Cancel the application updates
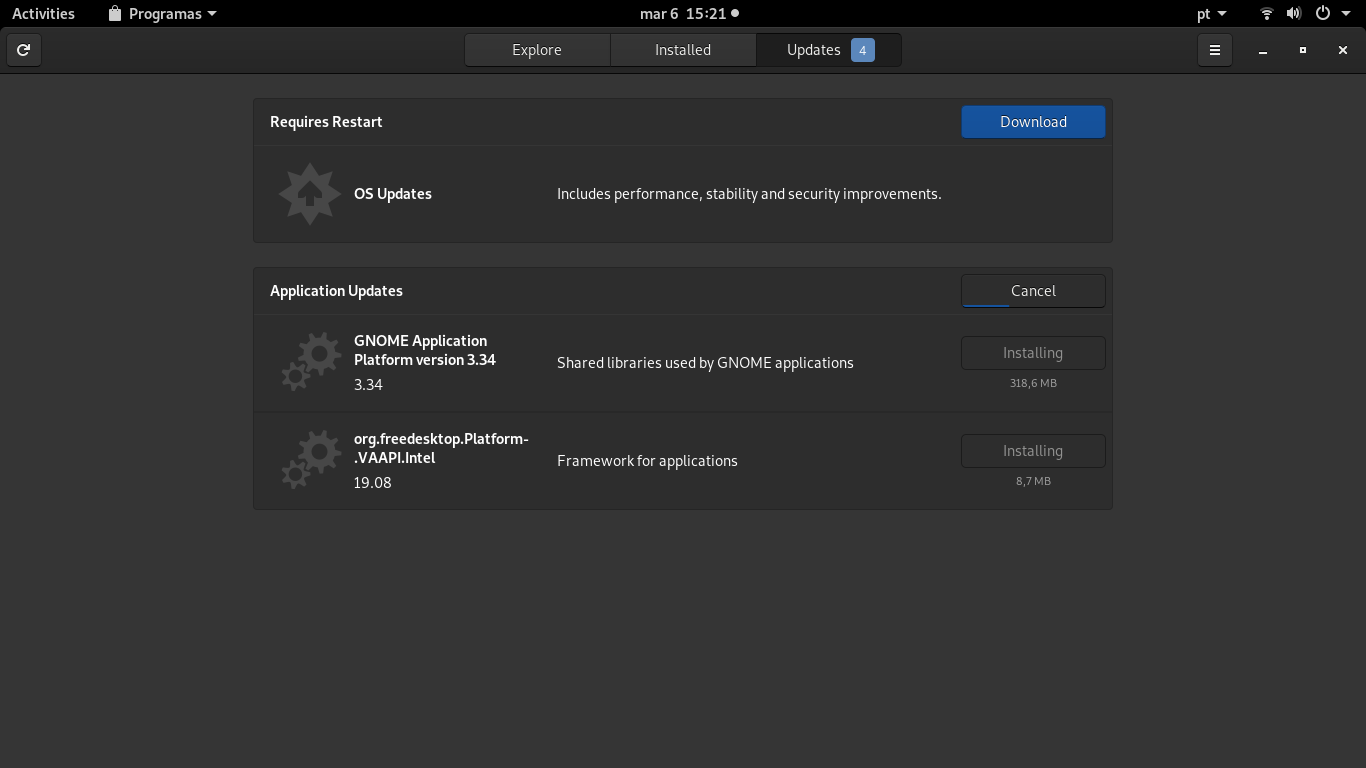 tap(1033, 291)
